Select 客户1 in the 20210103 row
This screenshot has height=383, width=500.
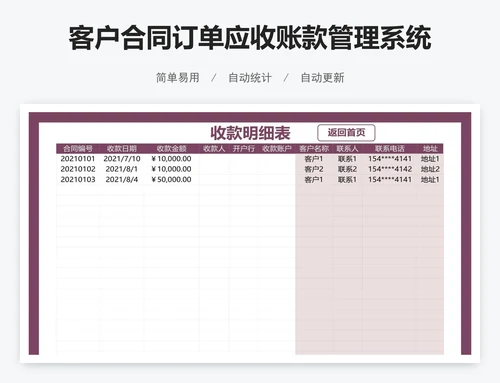tap(314, 179)
